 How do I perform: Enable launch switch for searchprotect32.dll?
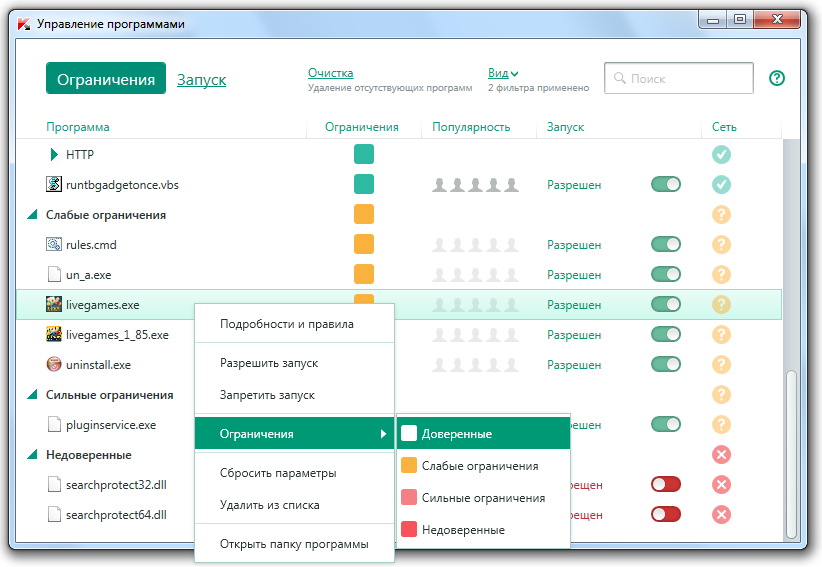pyautogui.click(x=666, y=484)
